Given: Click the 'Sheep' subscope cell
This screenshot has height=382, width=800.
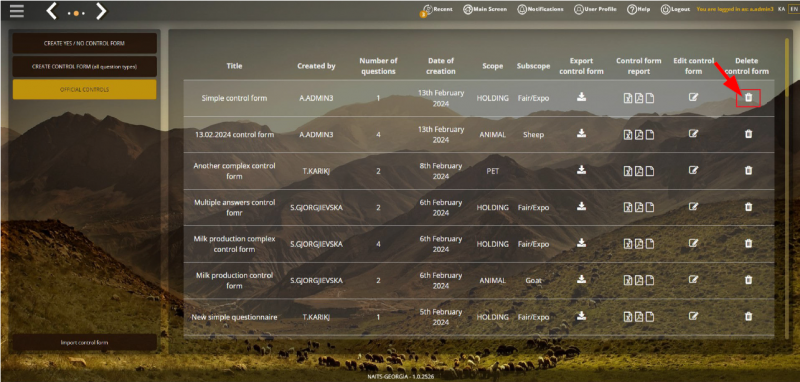Looking at the screenshot, I should pyautogui.click(x=533, y=135).
